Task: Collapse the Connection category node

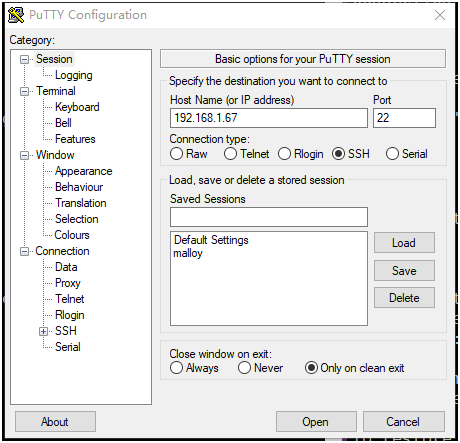Action: (x=24, y=251)
